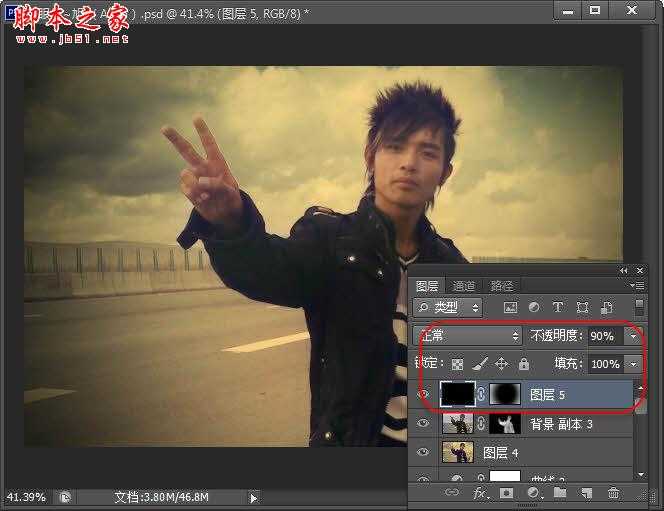Filter layers by shape layer icon
664x511 pixels.
[x=582, y=307]
